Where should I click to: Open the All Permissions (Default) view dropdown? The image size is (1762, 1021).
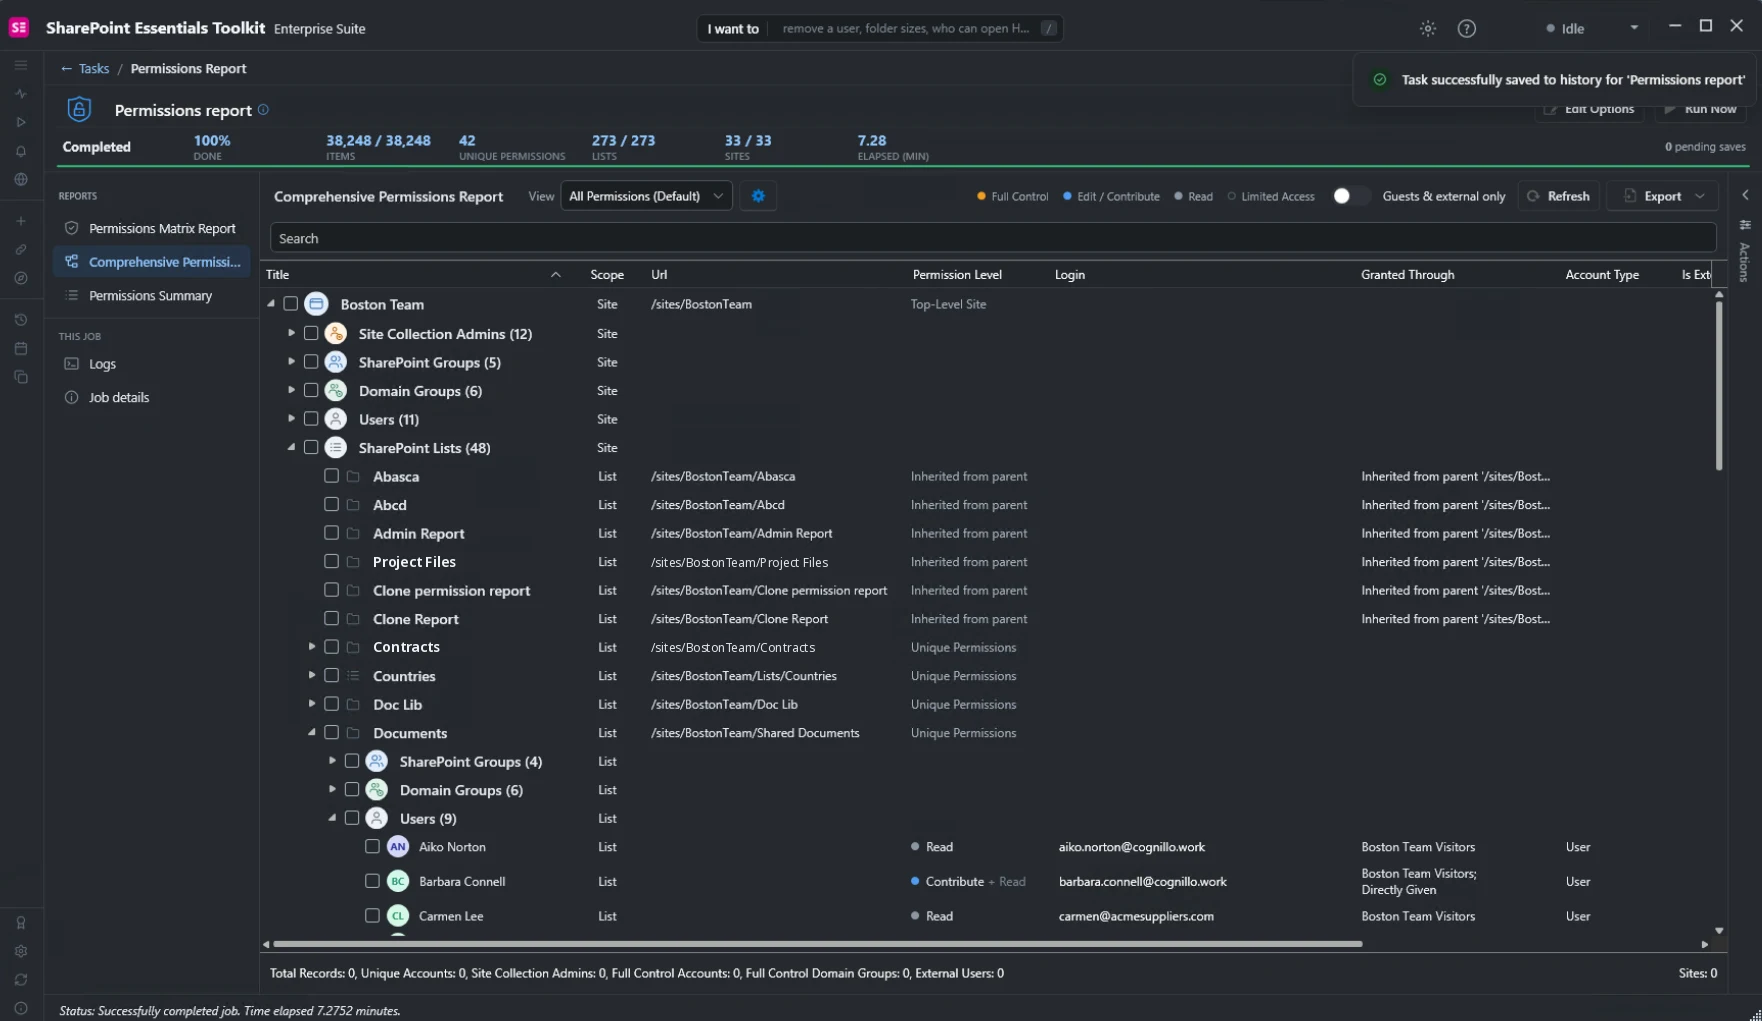pos(646,196)
